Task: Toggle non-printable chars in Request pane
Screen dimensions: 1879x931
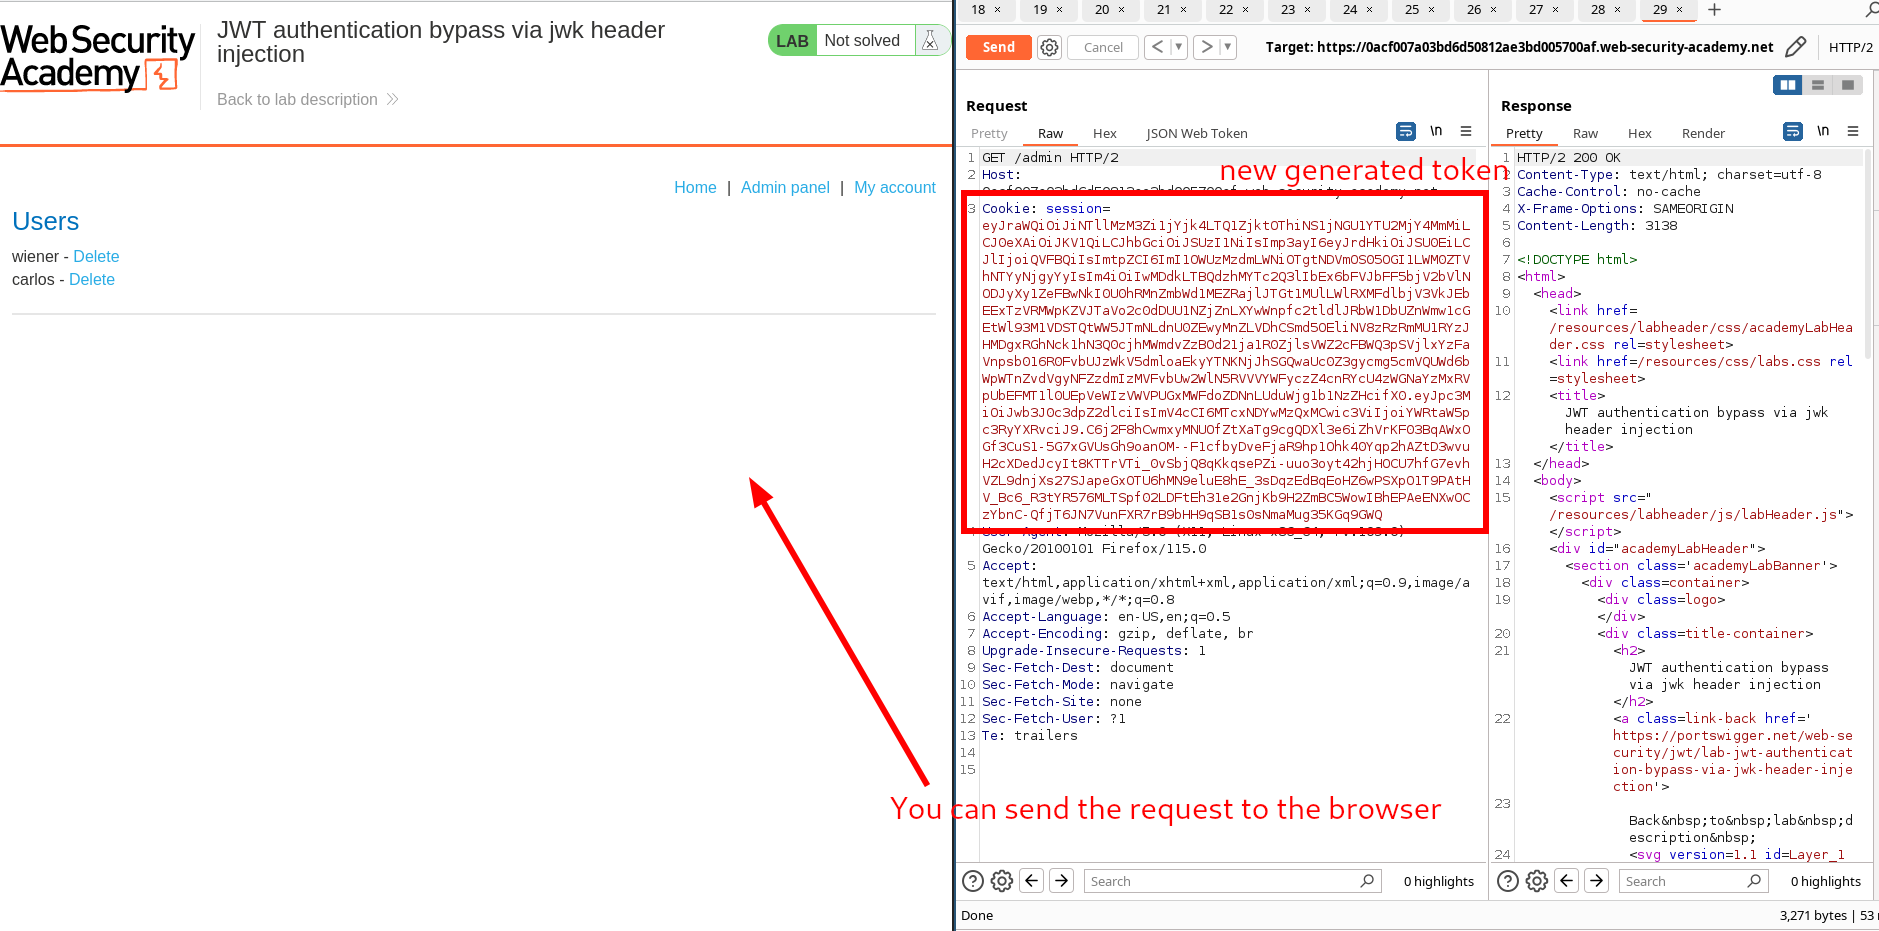Action: pyautogui.click(x=1436, y=131)
